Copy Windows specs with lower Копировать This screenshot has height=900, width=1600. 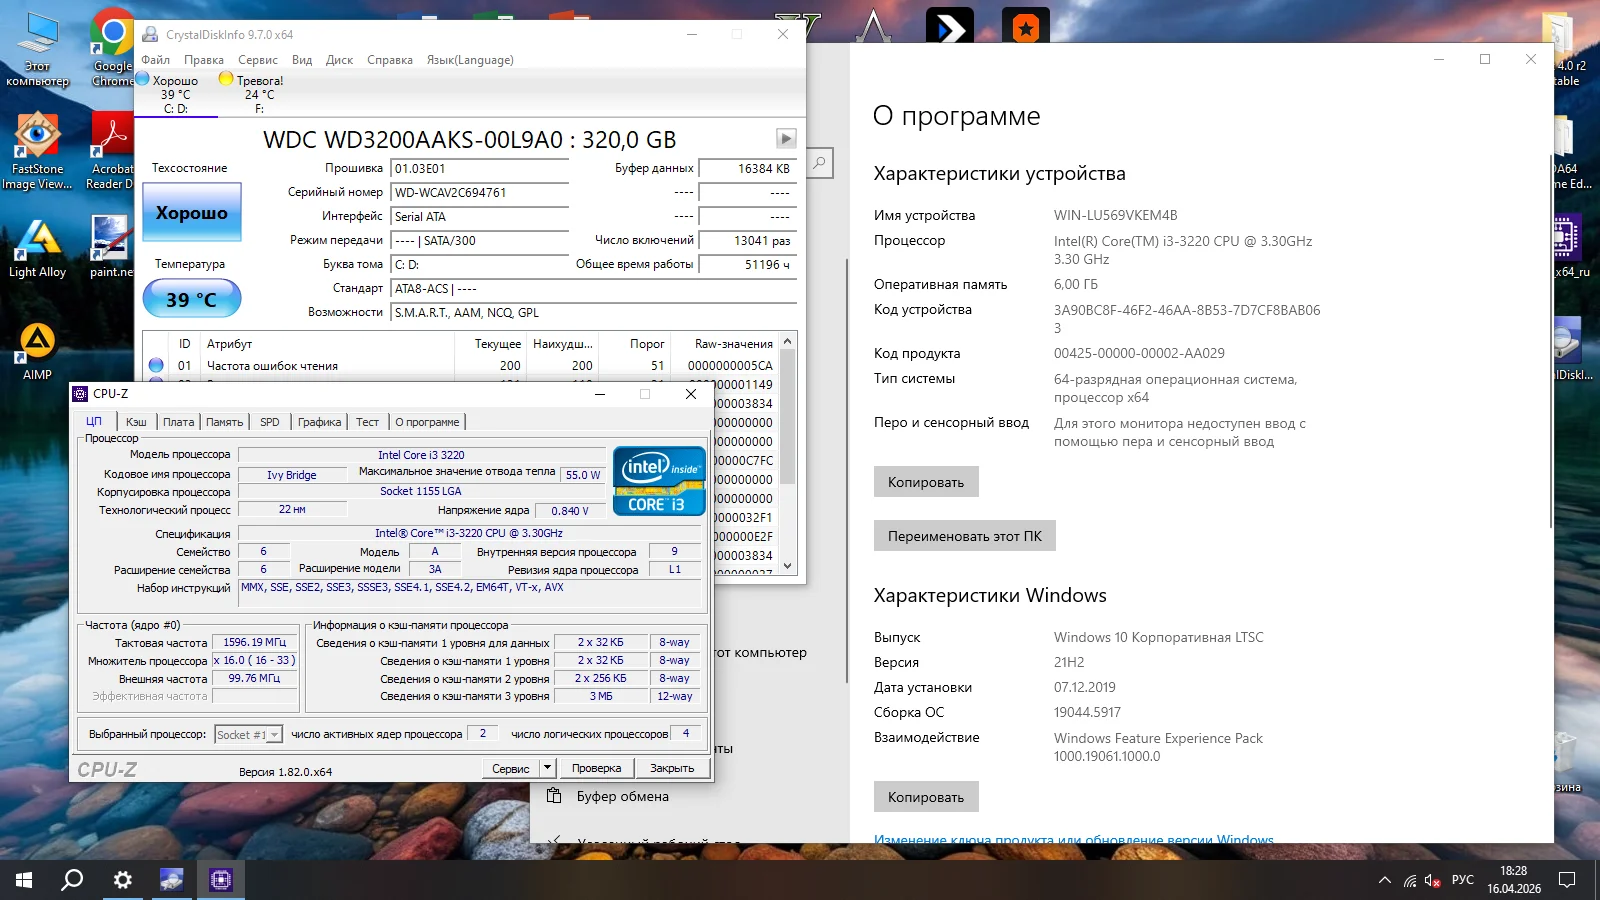[x=926, y=797]
